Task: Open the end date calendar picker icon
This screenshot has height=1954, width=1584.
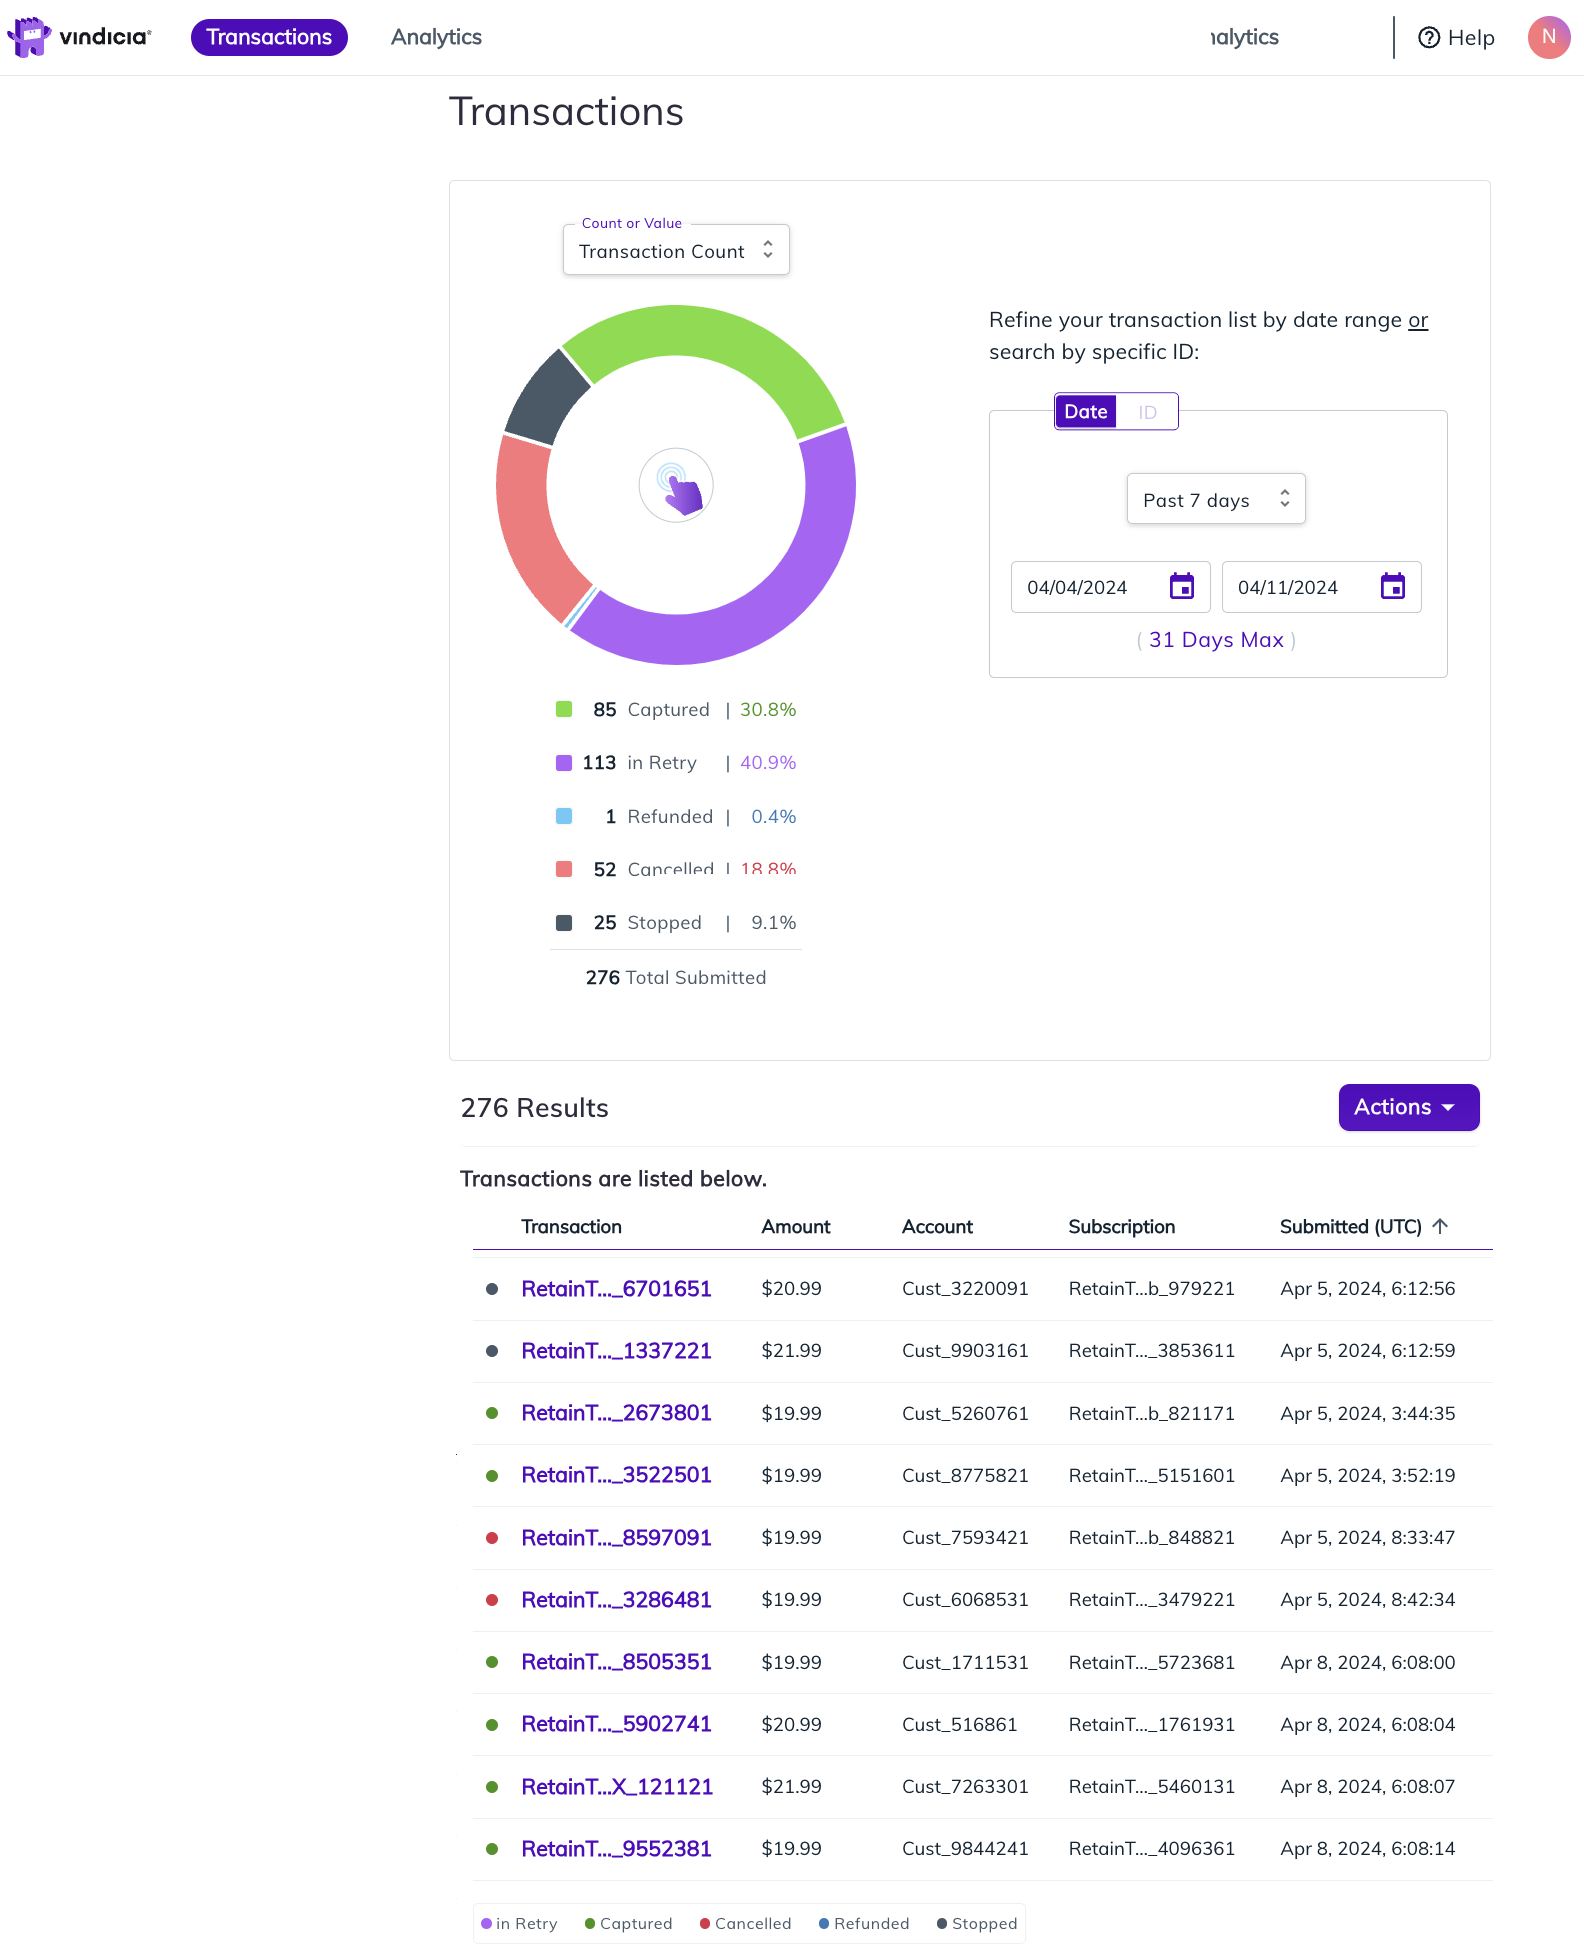Action: (x=1393, y=587)
